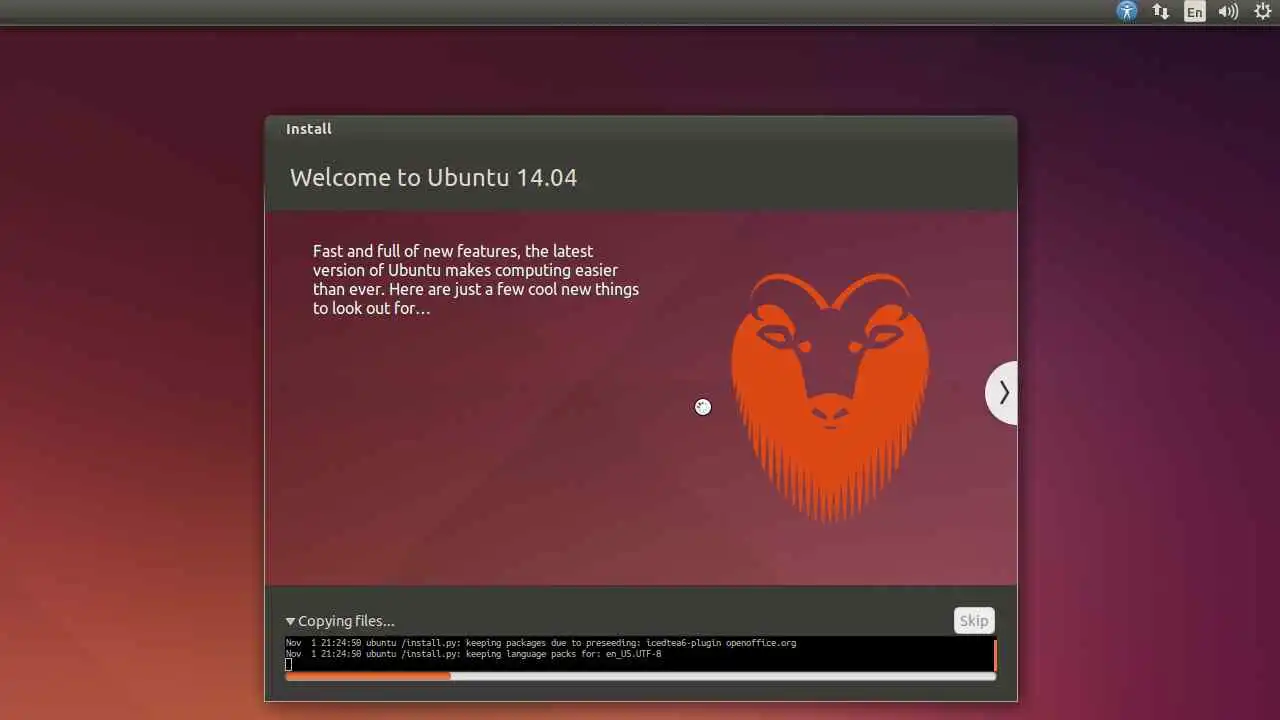Click the Install window title
The width and height of the screenshot is (1280, 720).
click(x=309, y=129)
